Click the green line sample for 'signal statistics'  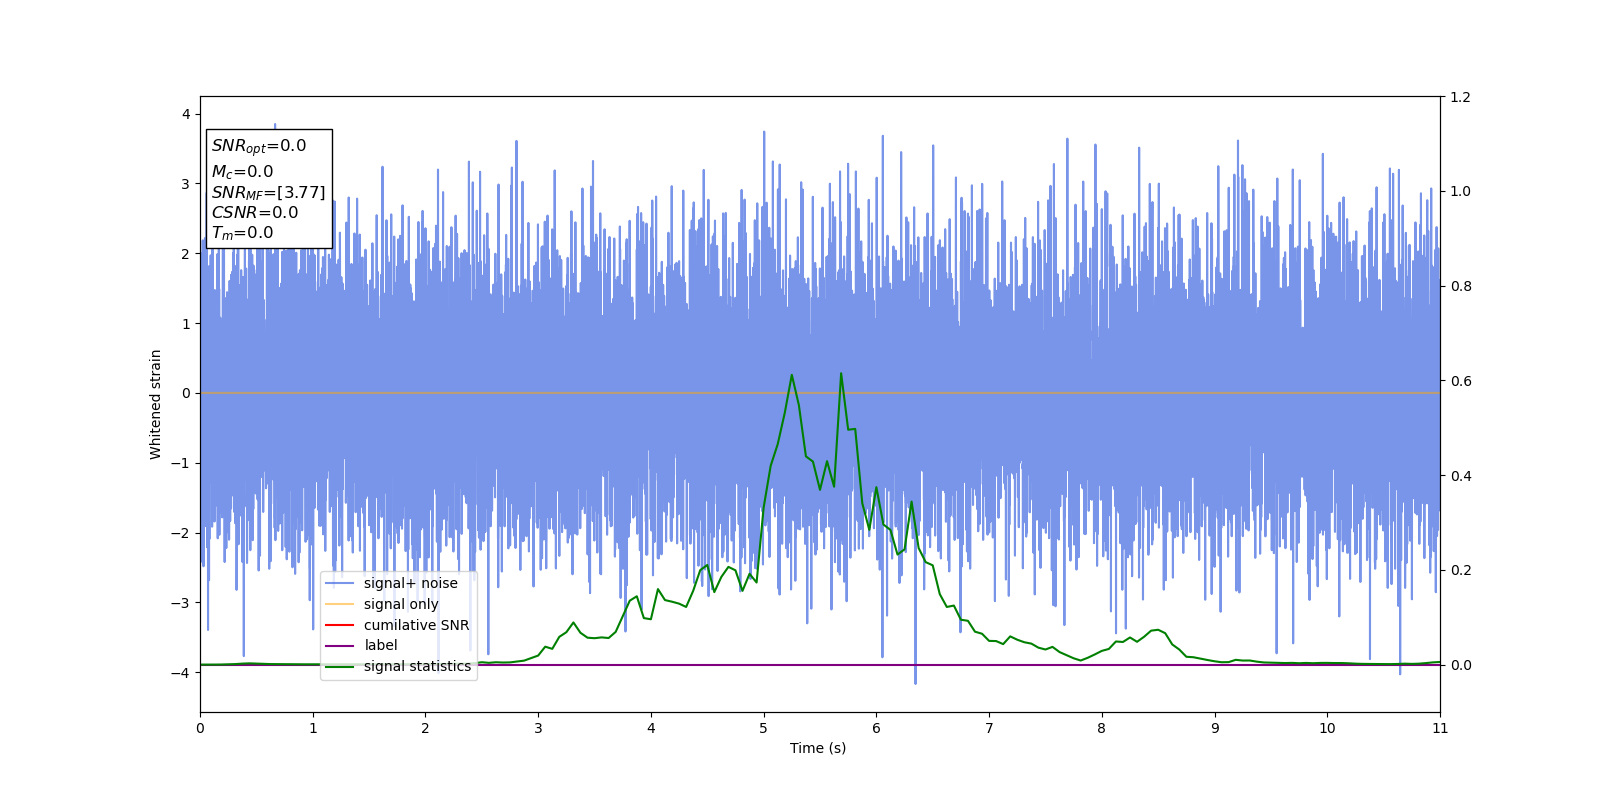[x=340, y=666]
